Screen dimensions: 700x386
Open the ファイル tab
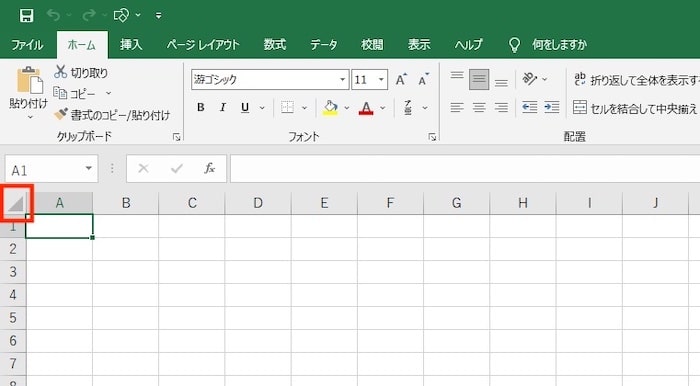point(27,45)
